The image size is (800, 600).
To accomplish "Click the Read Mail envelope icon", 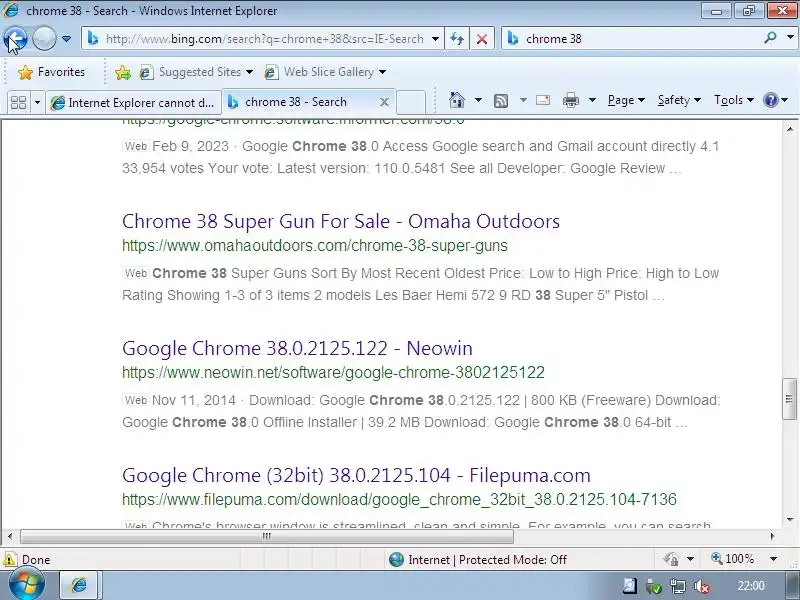I will pos(543,100).
